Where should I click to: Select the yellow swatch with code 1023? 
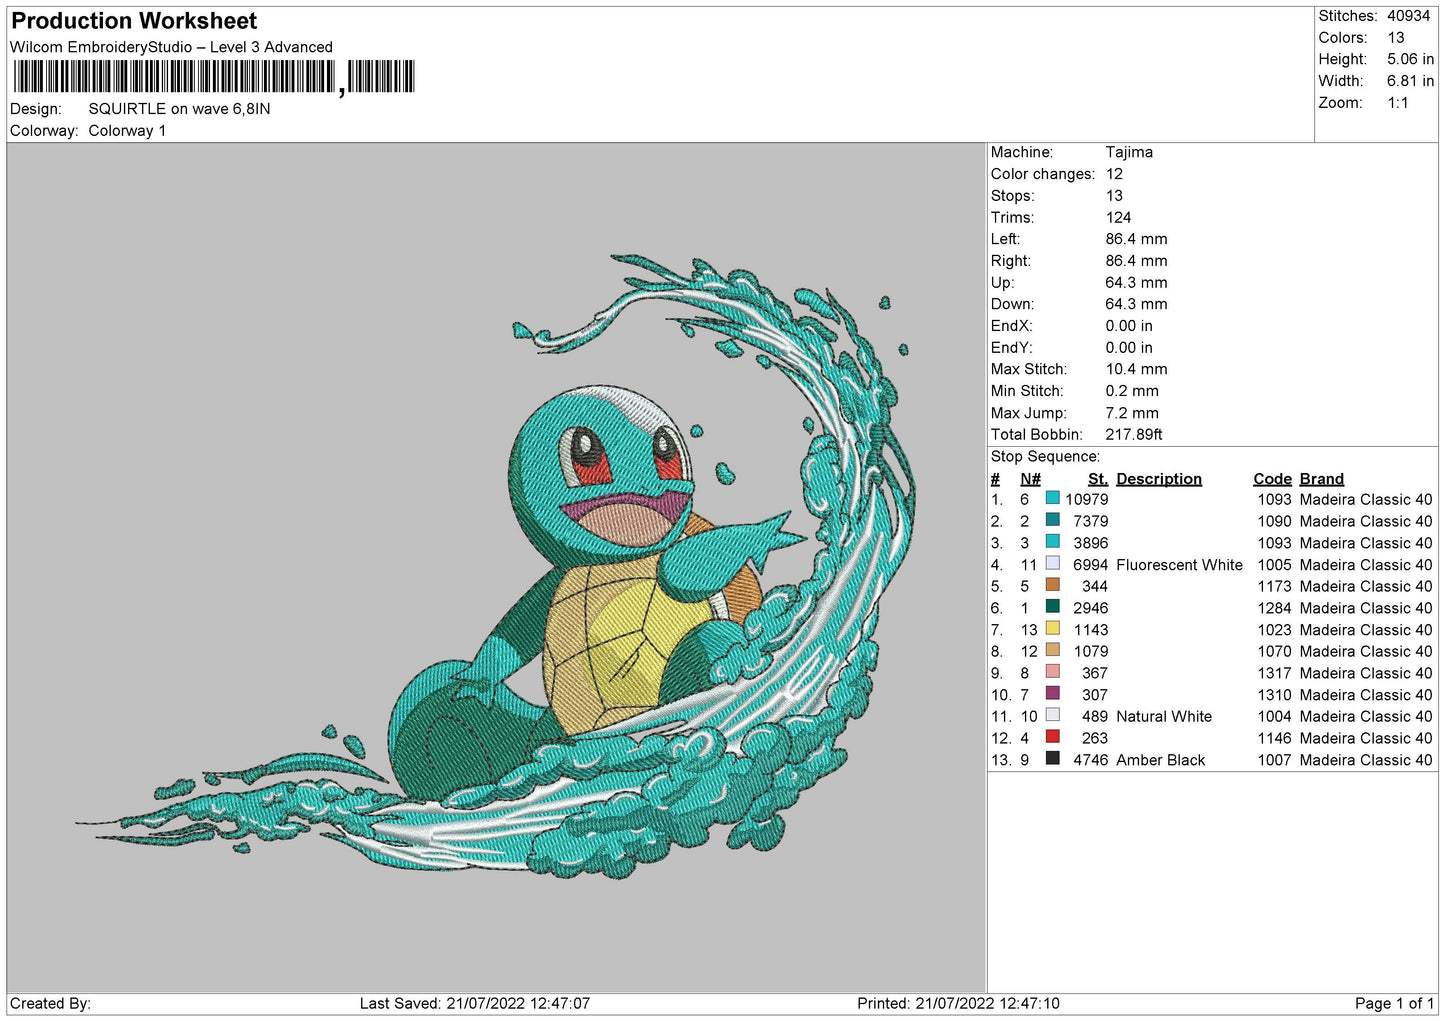1052,629
